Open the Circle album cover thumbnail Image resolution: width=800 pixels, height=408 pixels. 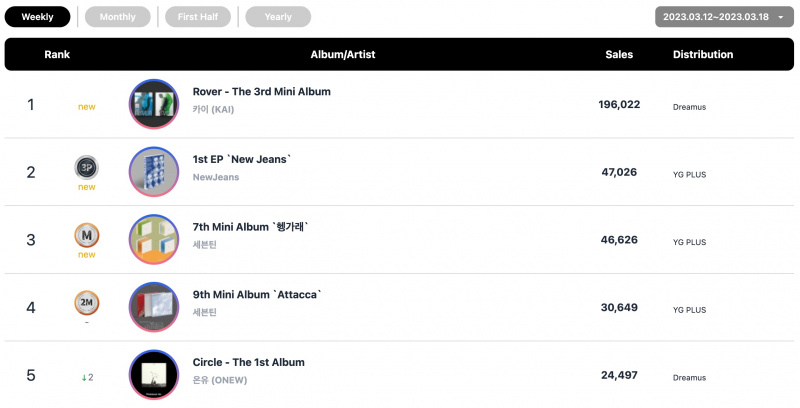(x=154, y=375)
